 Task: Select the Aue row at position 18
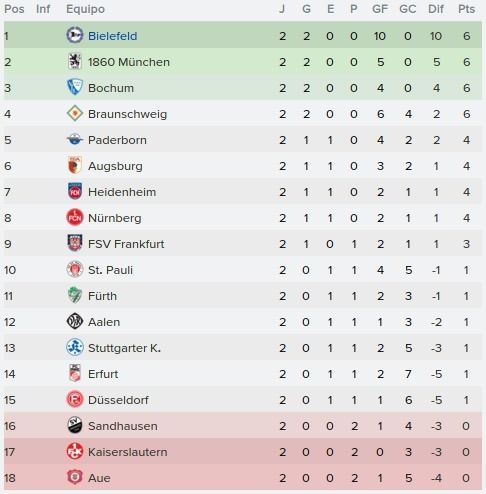pos(243,478)
